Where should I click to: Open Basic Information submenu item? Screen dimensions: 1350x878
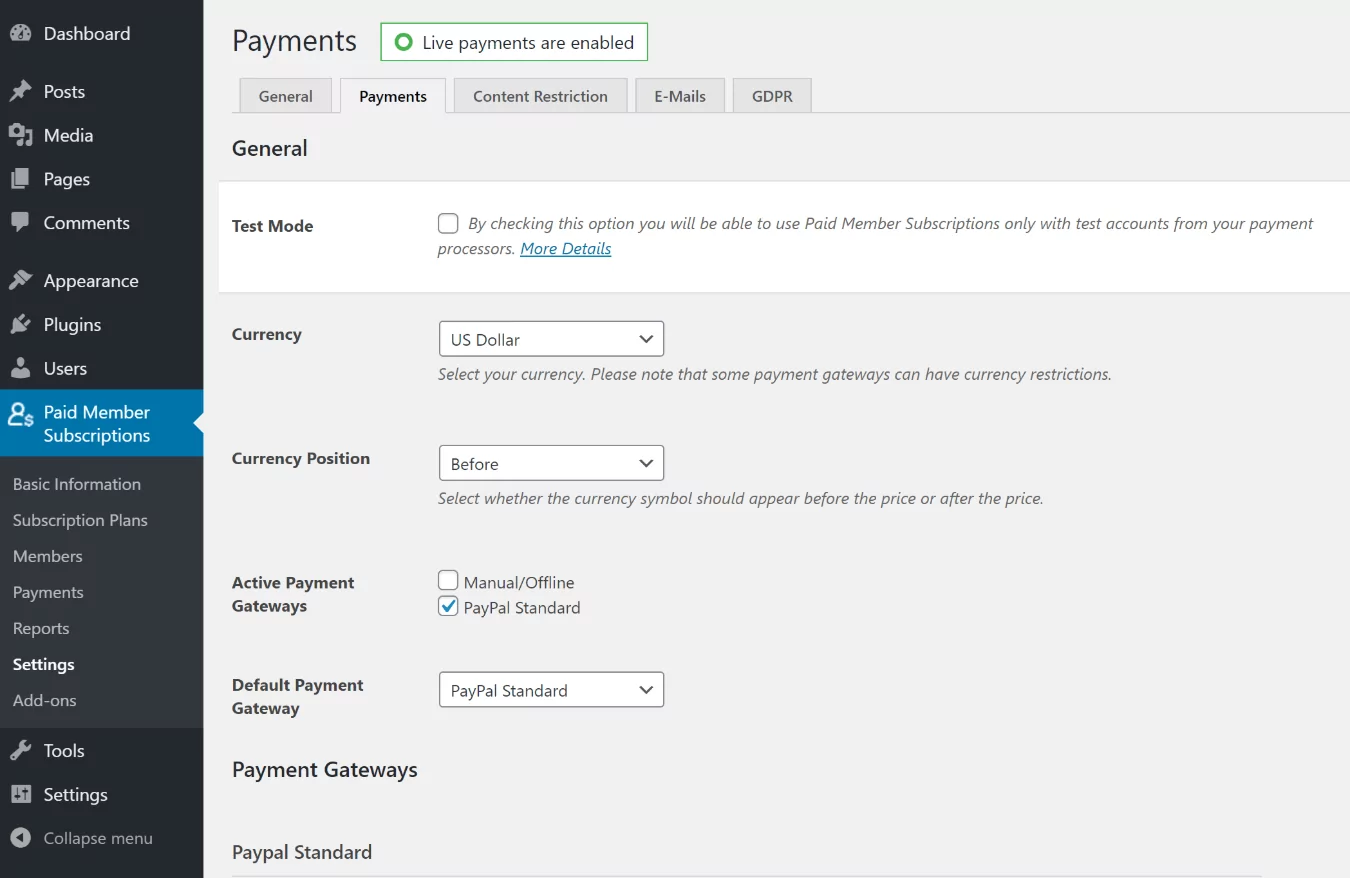point(77,484)
